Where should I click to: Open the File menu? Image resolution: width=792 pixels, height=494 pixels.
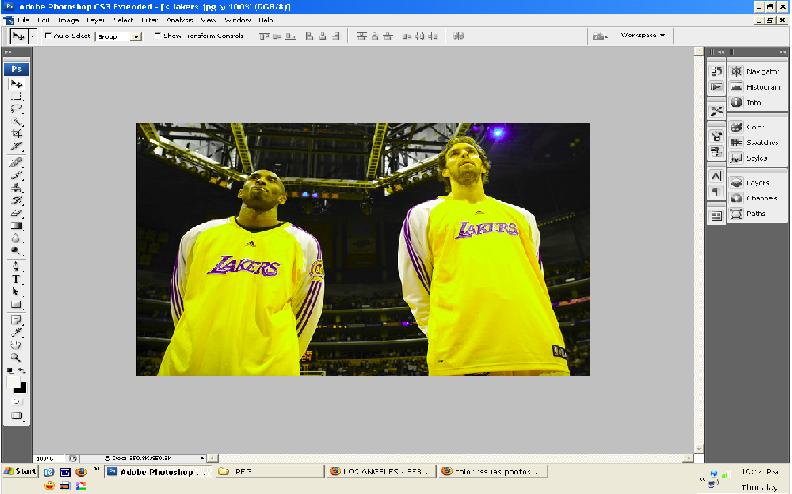[23, 20]
